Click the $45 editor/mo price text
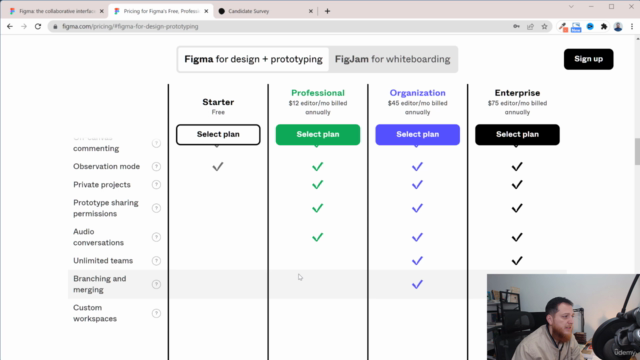 point(418,108)
